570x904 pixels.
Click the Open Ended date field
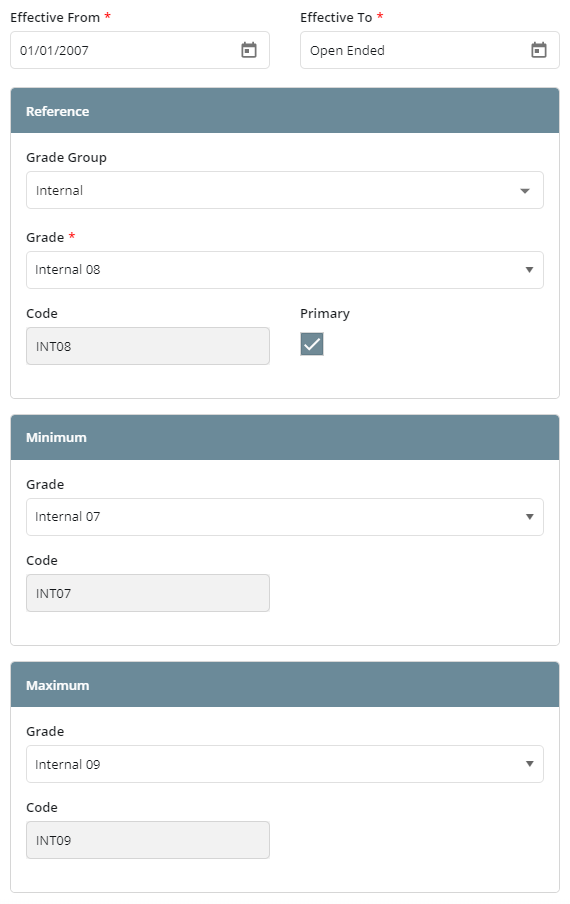pyautogui.click(x=429, y=50)
